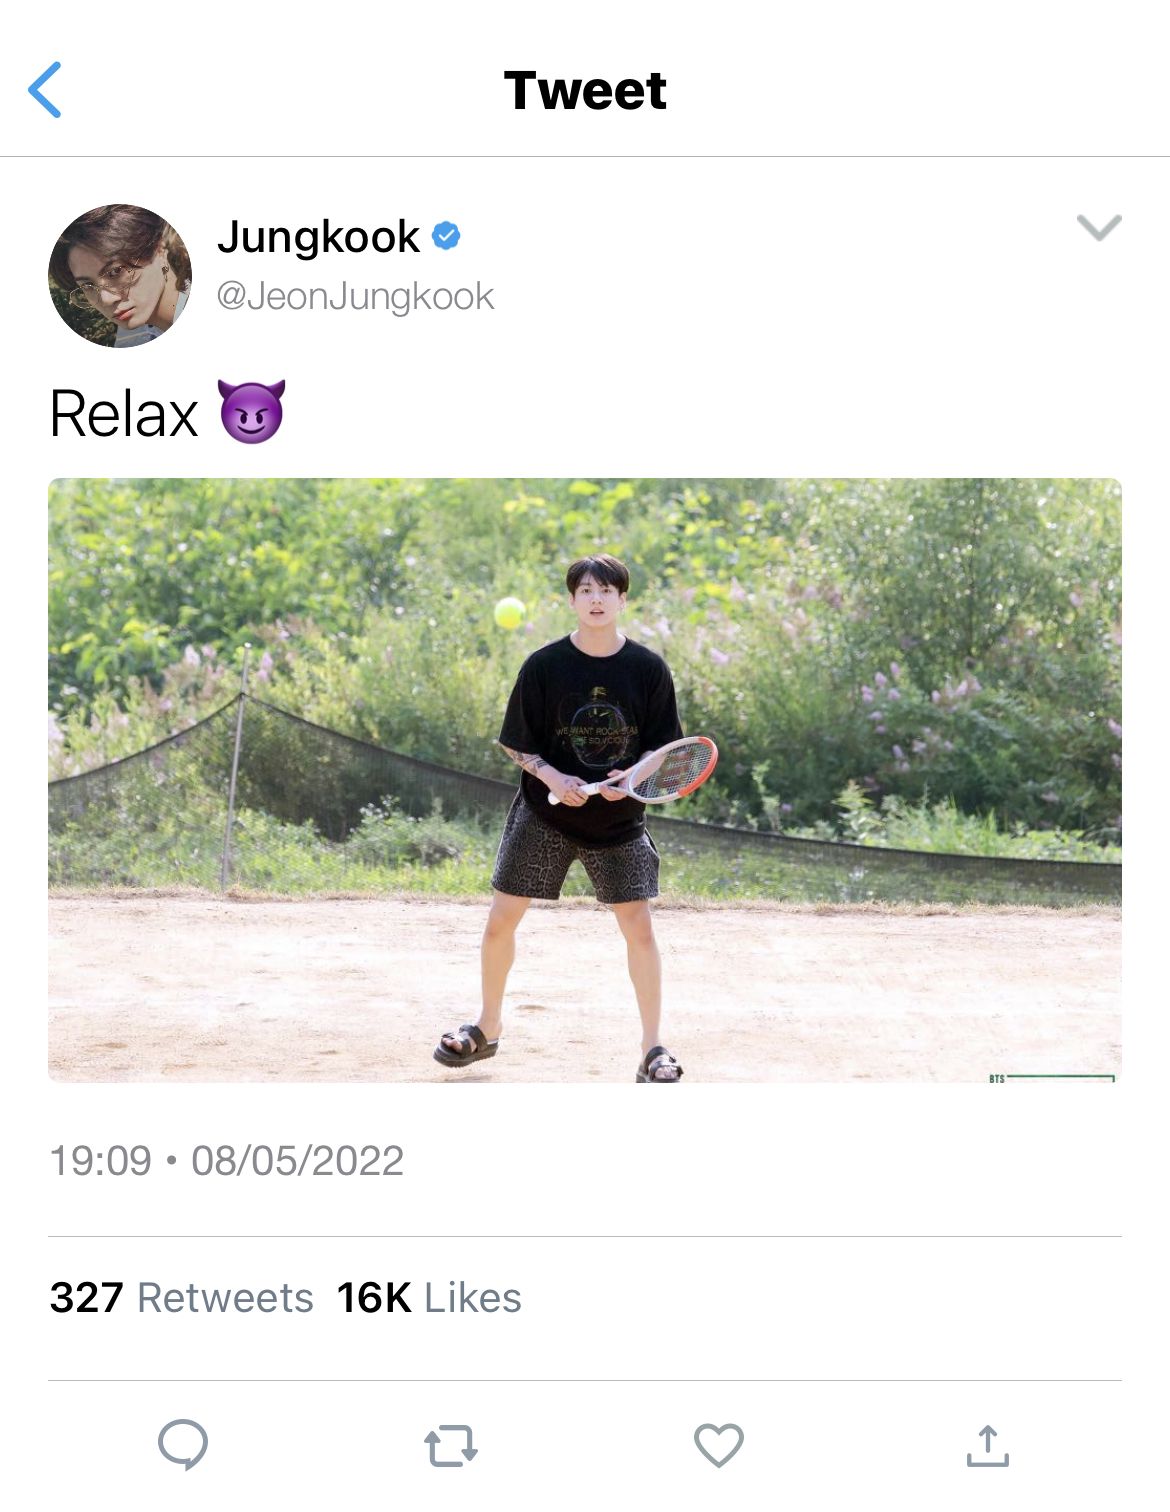View the 327 Retweets list
This screenshot has width=1170, height=1512.
pyautogui.click(x=181, y=1298)
